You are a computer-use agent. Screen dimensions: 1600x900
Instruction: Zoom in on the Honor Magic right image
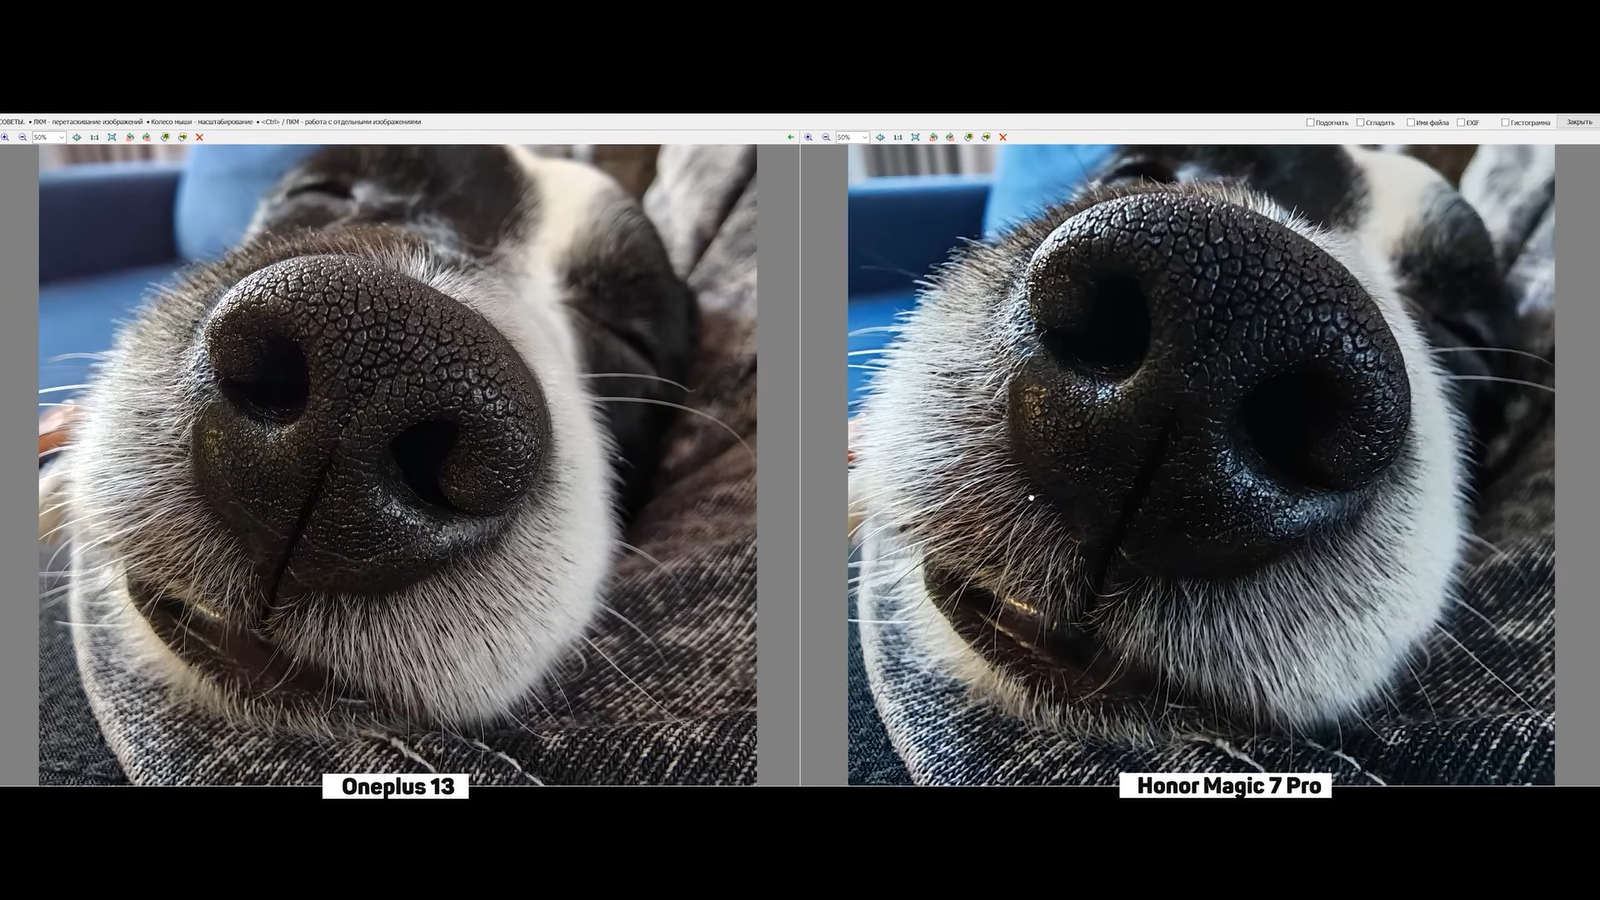808,137
